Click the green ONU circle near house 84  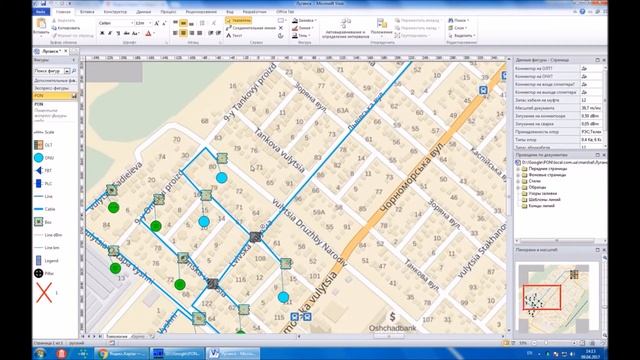tap(113, 207)
